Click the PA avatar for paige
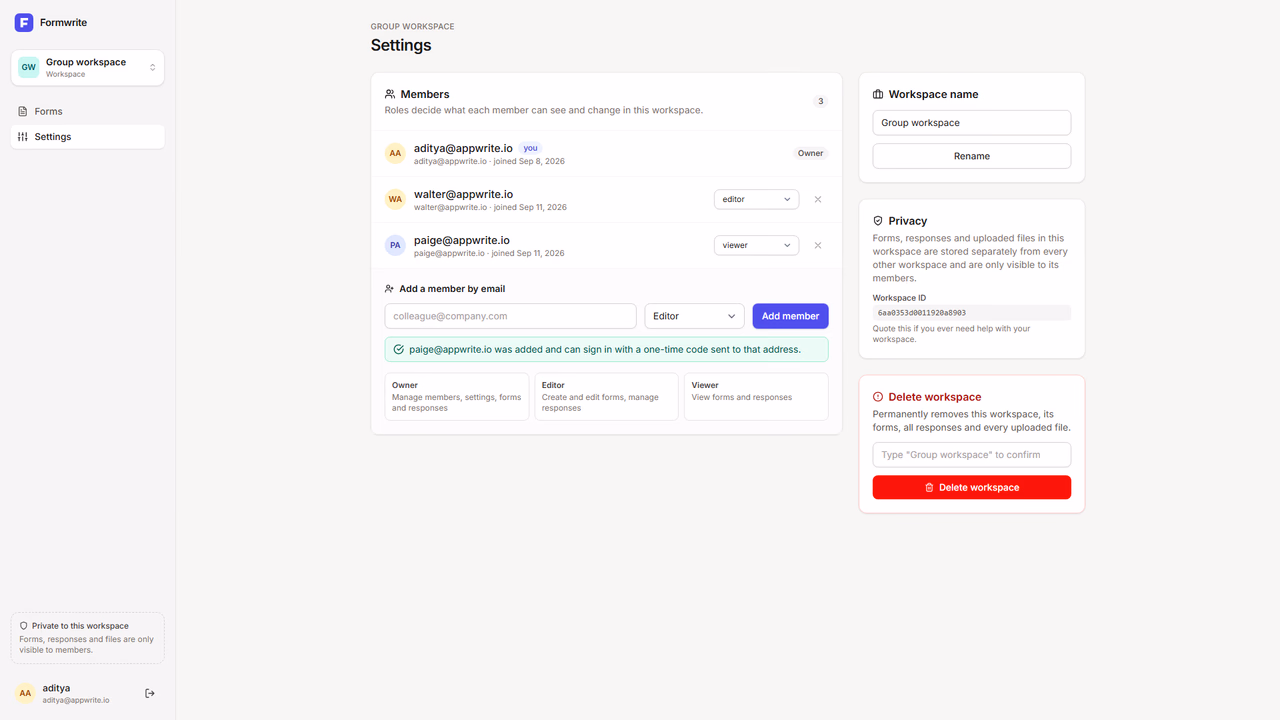Image resolution: width=1280 pixels, height=720 pixels. (395, 245)
